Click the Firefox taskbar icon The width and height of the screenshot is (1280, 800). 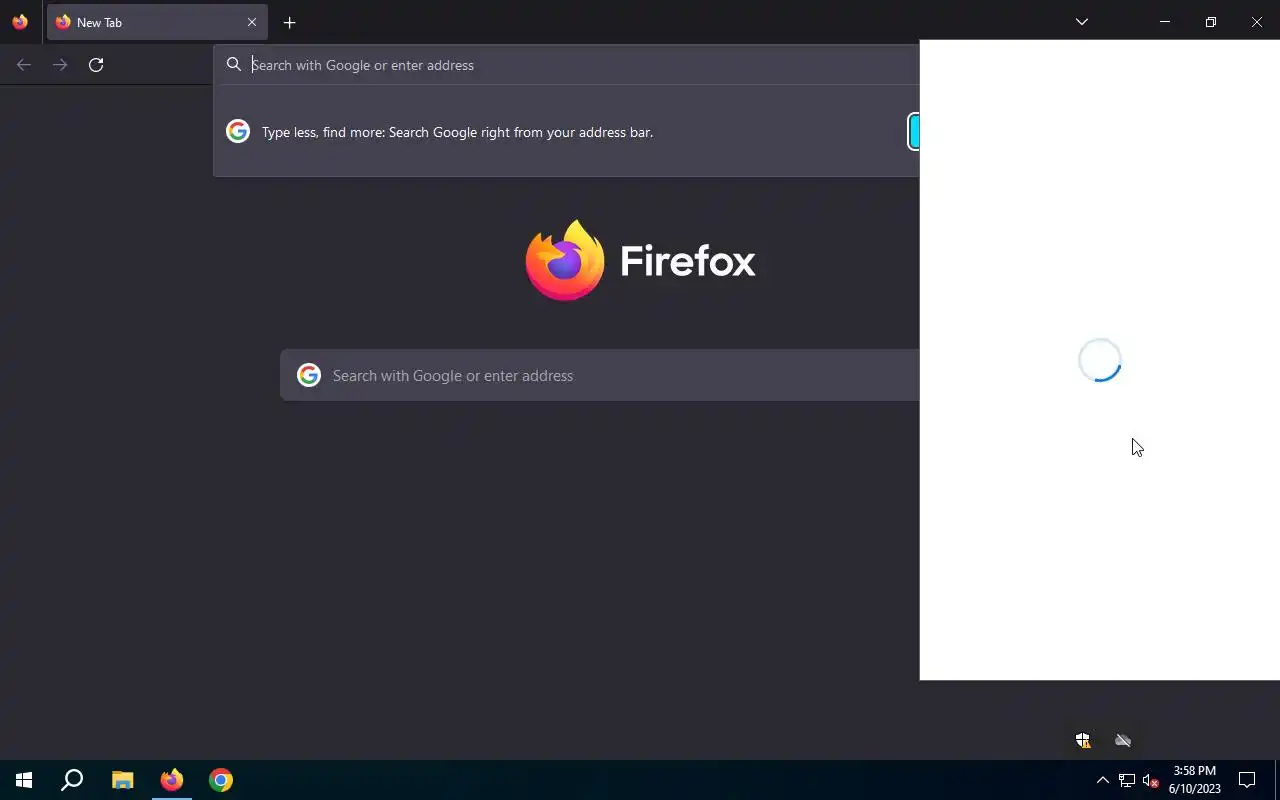pyautogui.click(x=172, y=780)
